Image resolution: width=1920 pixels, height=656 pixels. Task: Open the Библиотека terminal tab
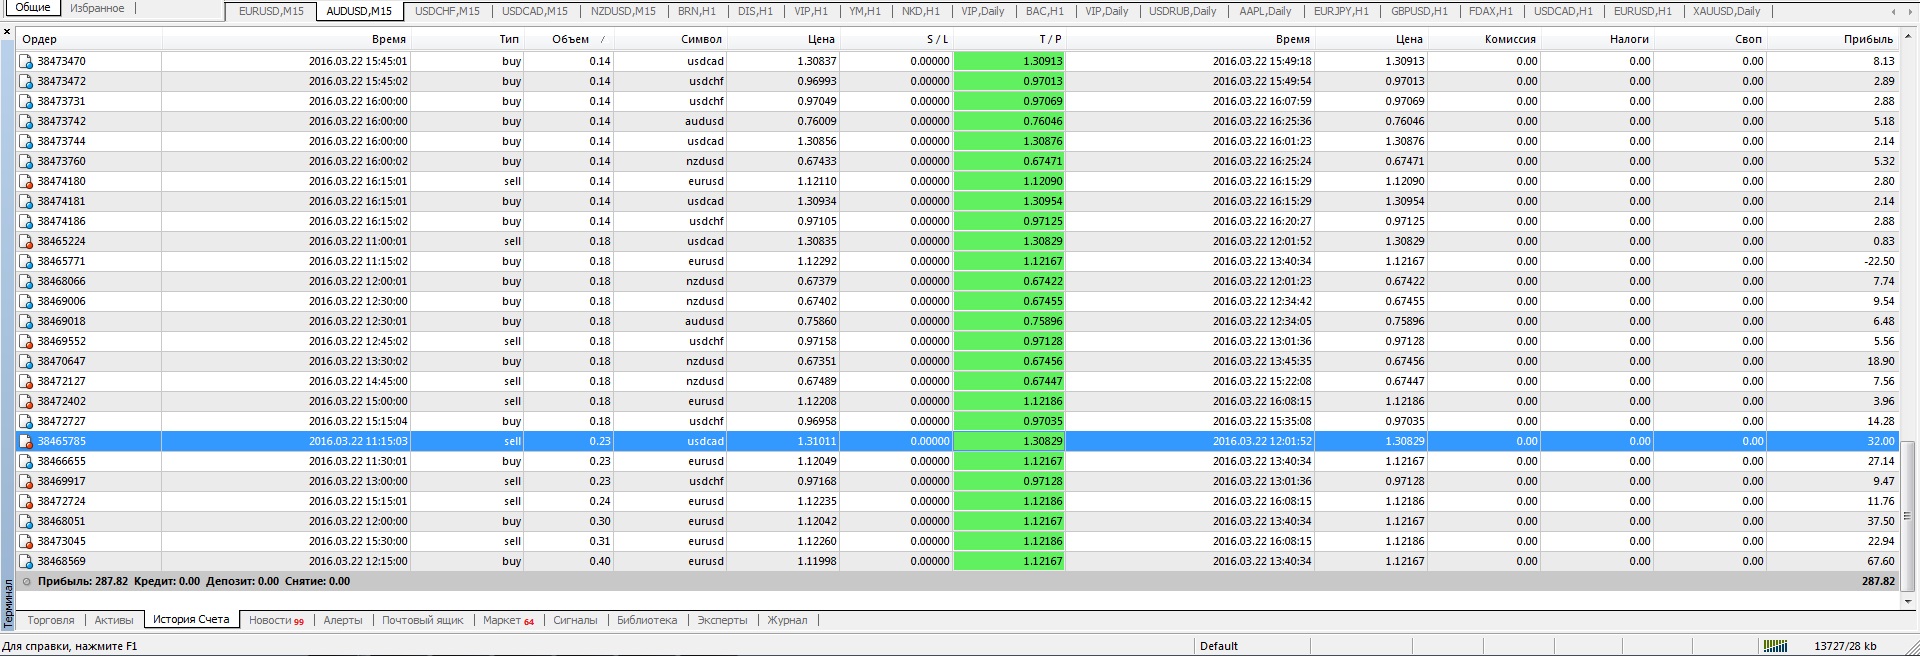tap(647, 620)
